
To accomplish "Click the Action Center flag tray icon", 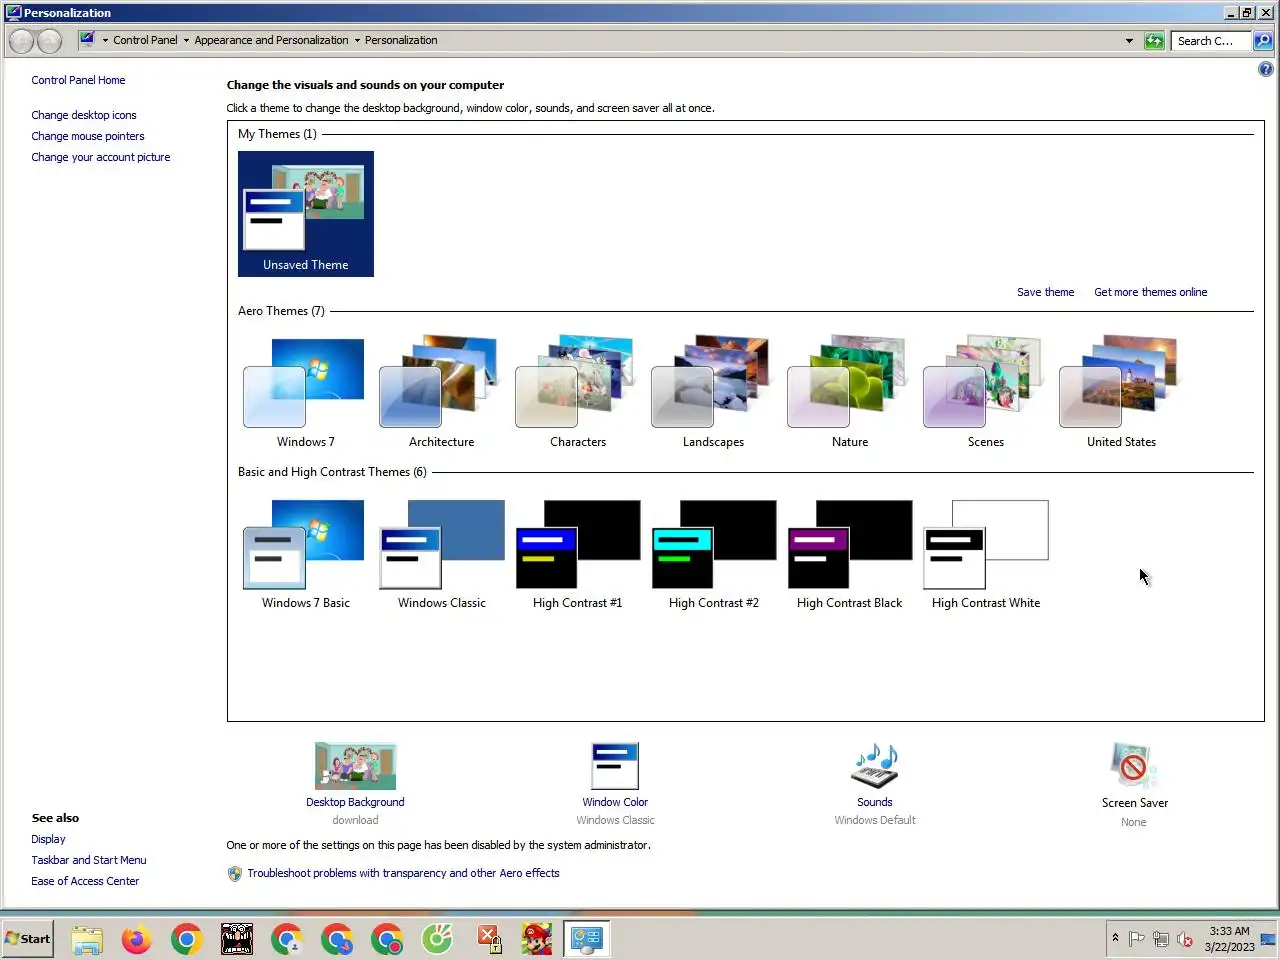I will [x=1136, y=939].
